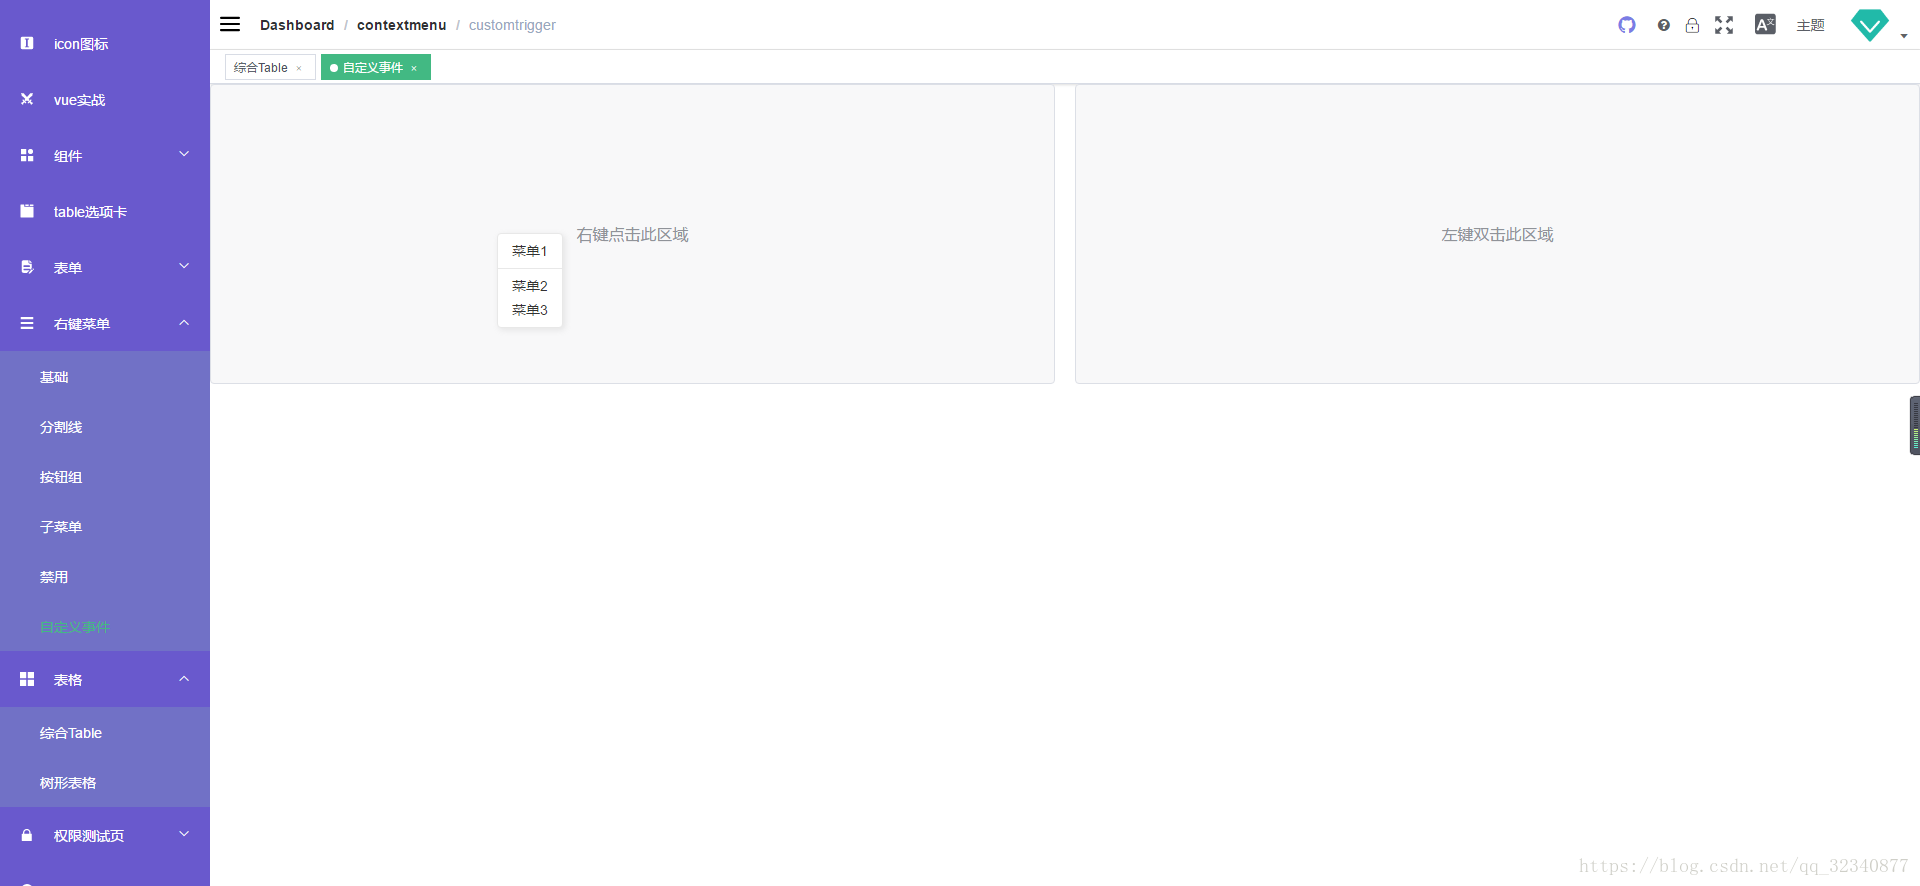1920x886 pixels.
Task: Open the language switch icon
Action: pyautogui.click(x=1765, y=24)
